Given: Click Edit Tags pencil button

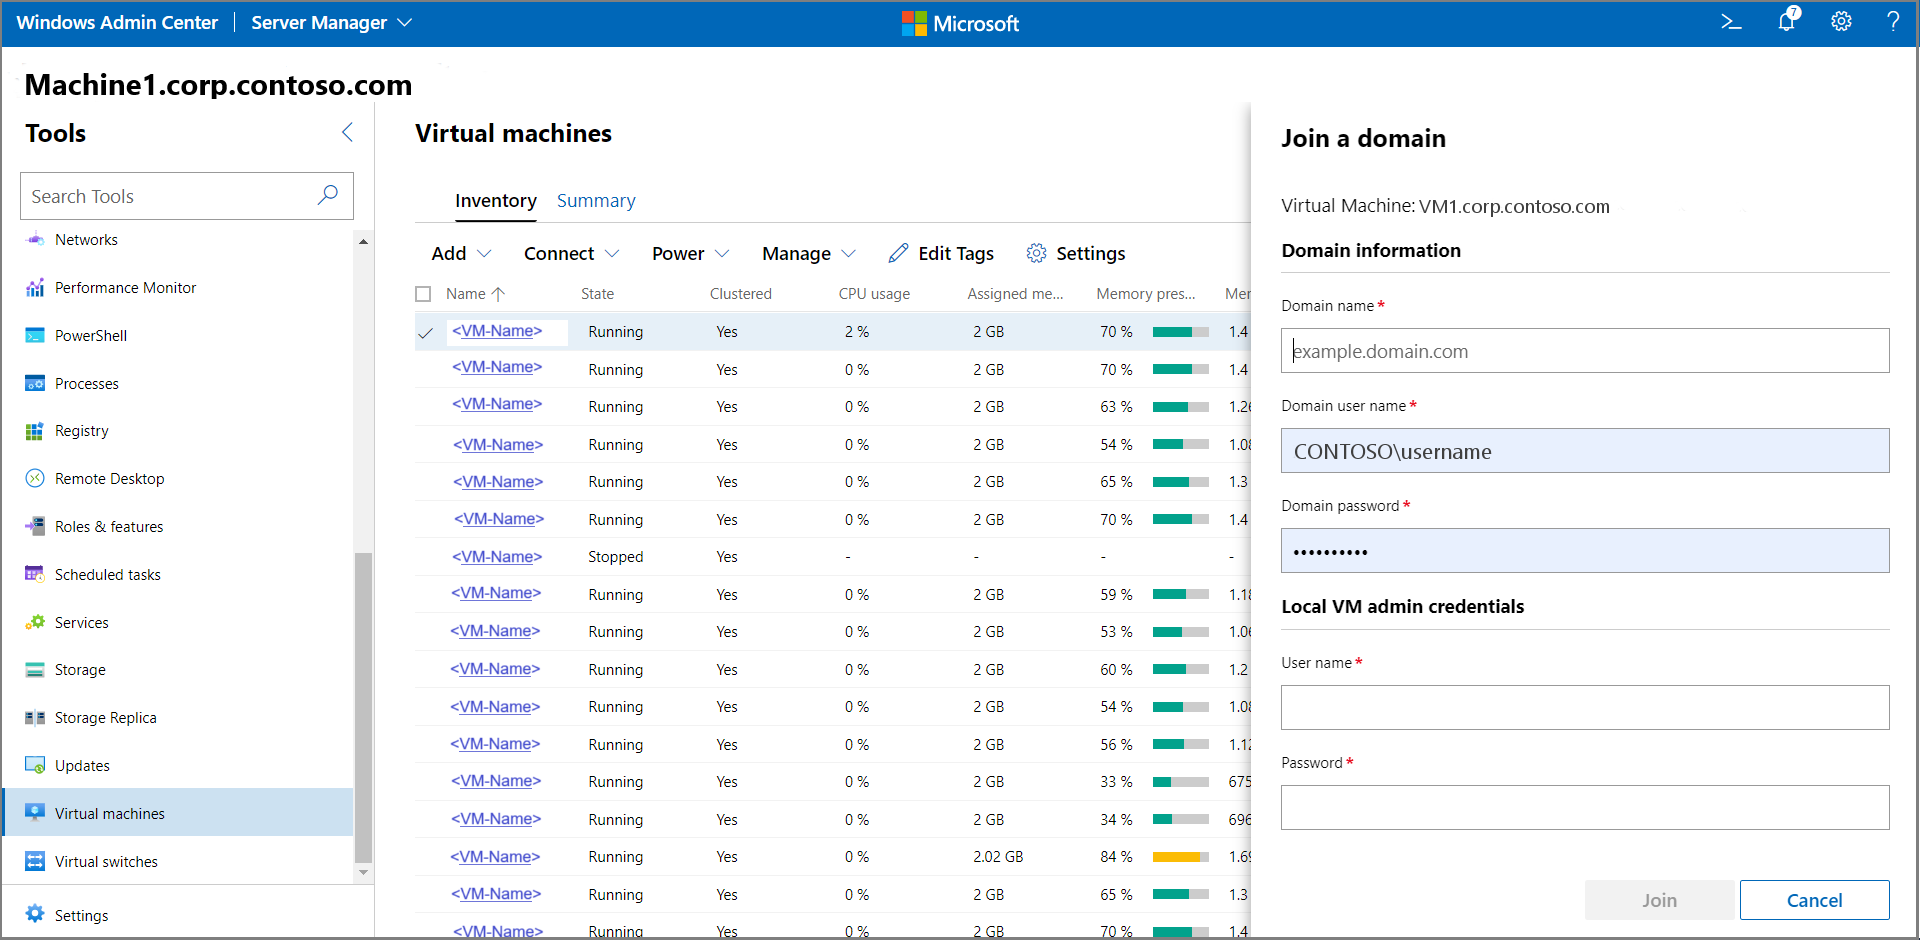Looking at the screenshot, I should point(941,254).
